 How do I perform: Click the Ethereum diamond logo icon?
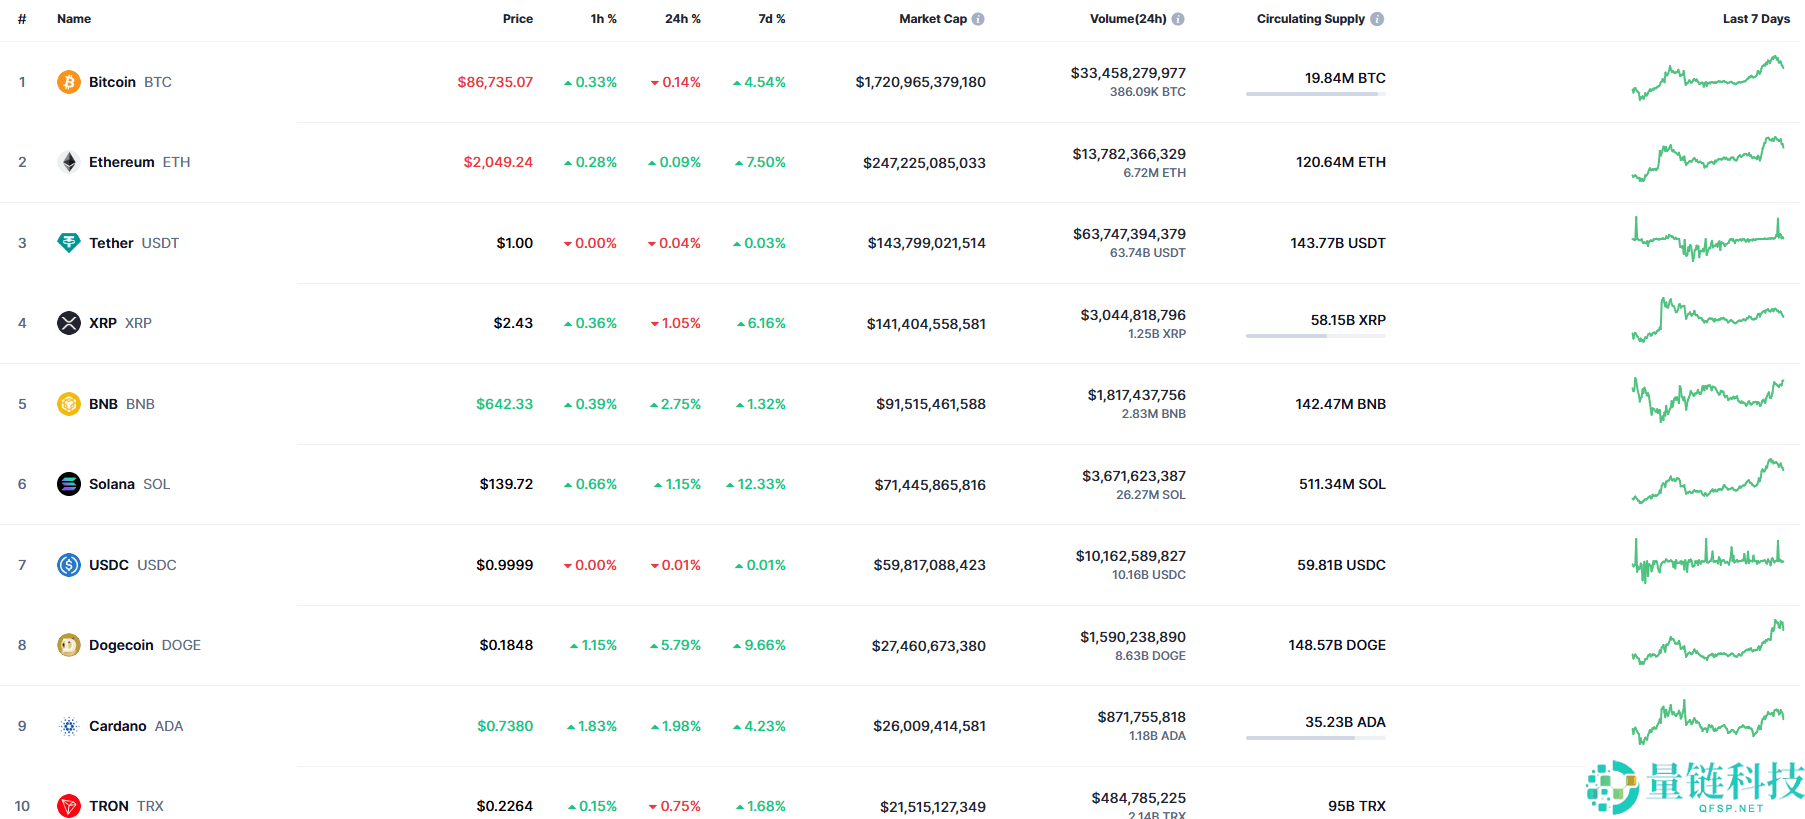pos(68,162)
